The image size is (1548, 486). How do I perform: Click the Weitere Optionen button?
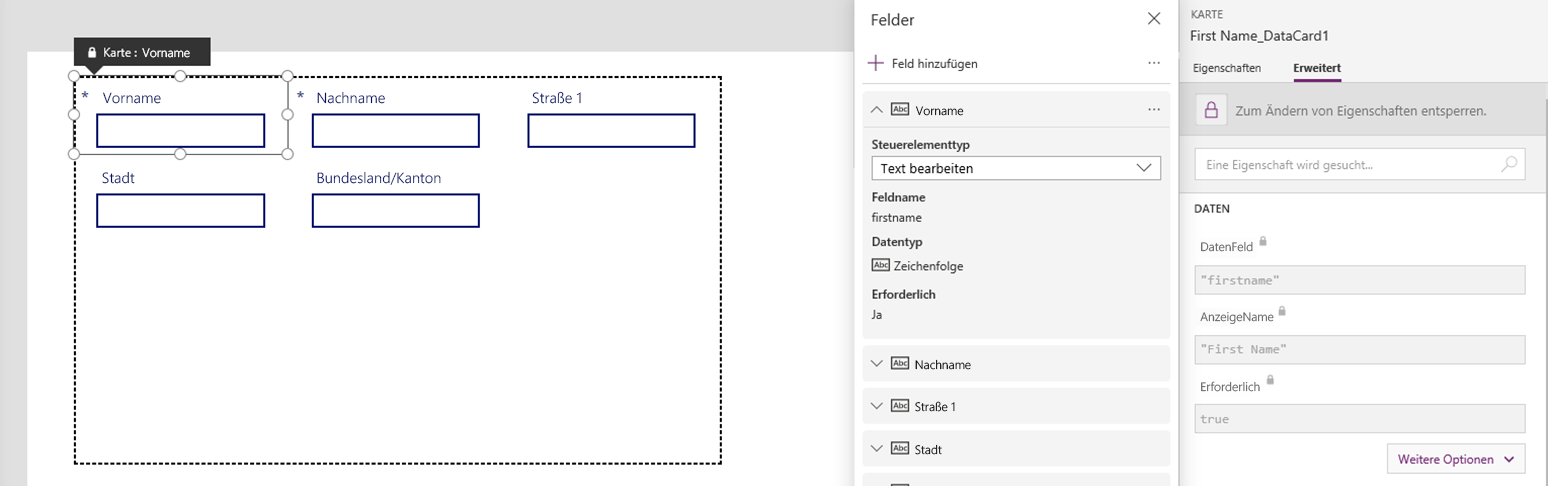[1455, 459]
